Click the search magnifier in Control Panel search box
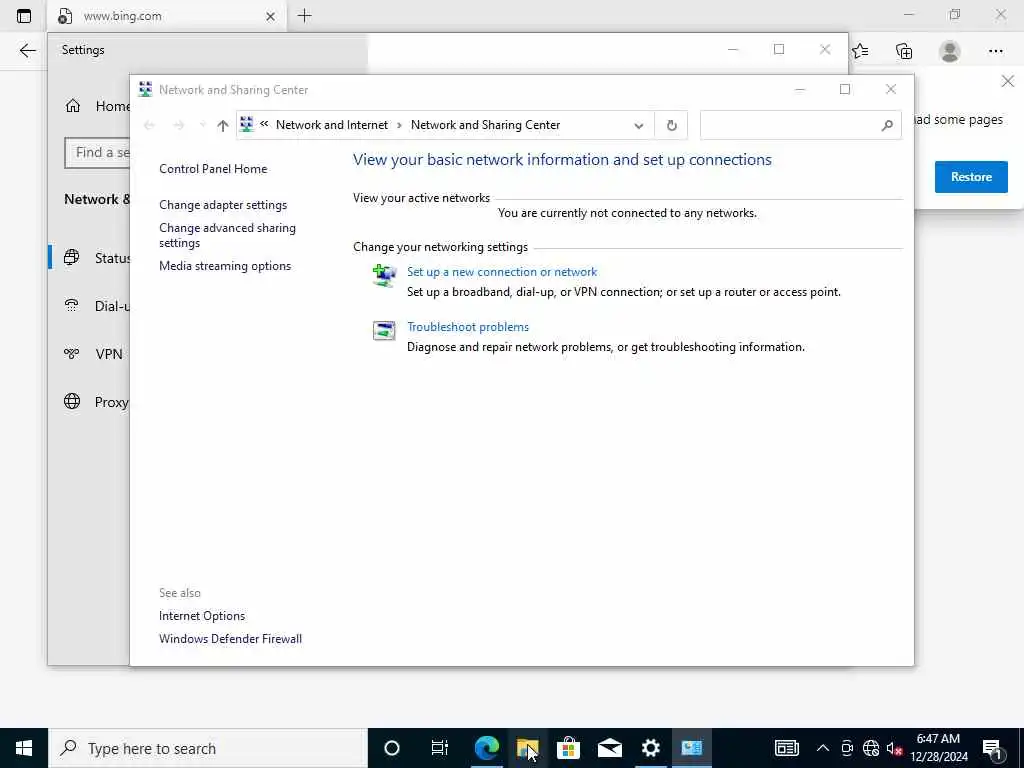Screen dimensions: 1024x768 pos(886,125)
